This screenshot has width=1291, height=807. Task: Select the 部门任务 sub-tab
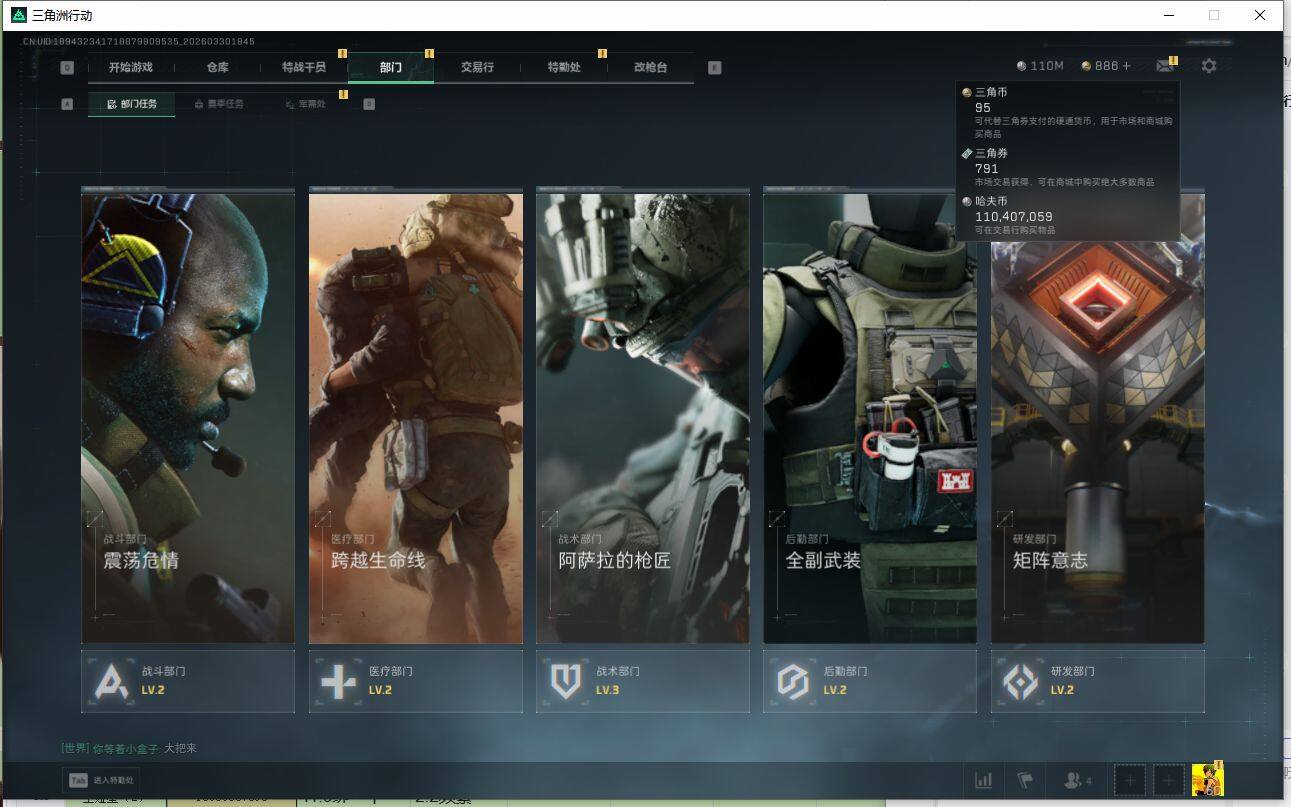[x=131, y=104]
